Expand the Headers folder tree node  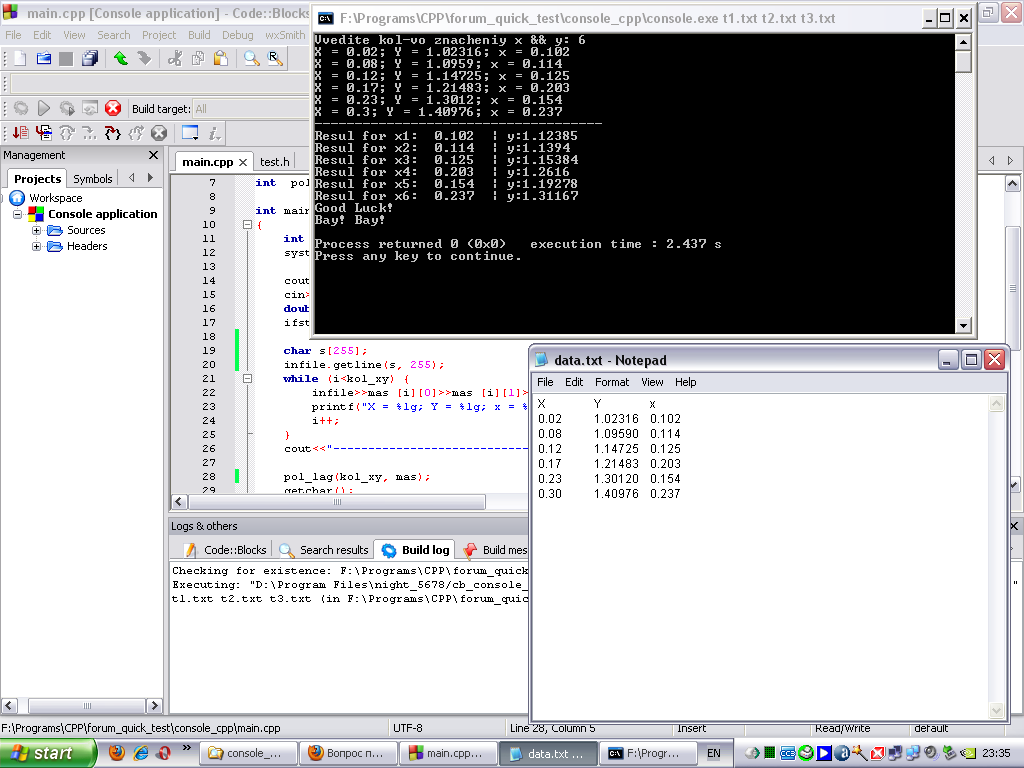click(x=37, y=246)
